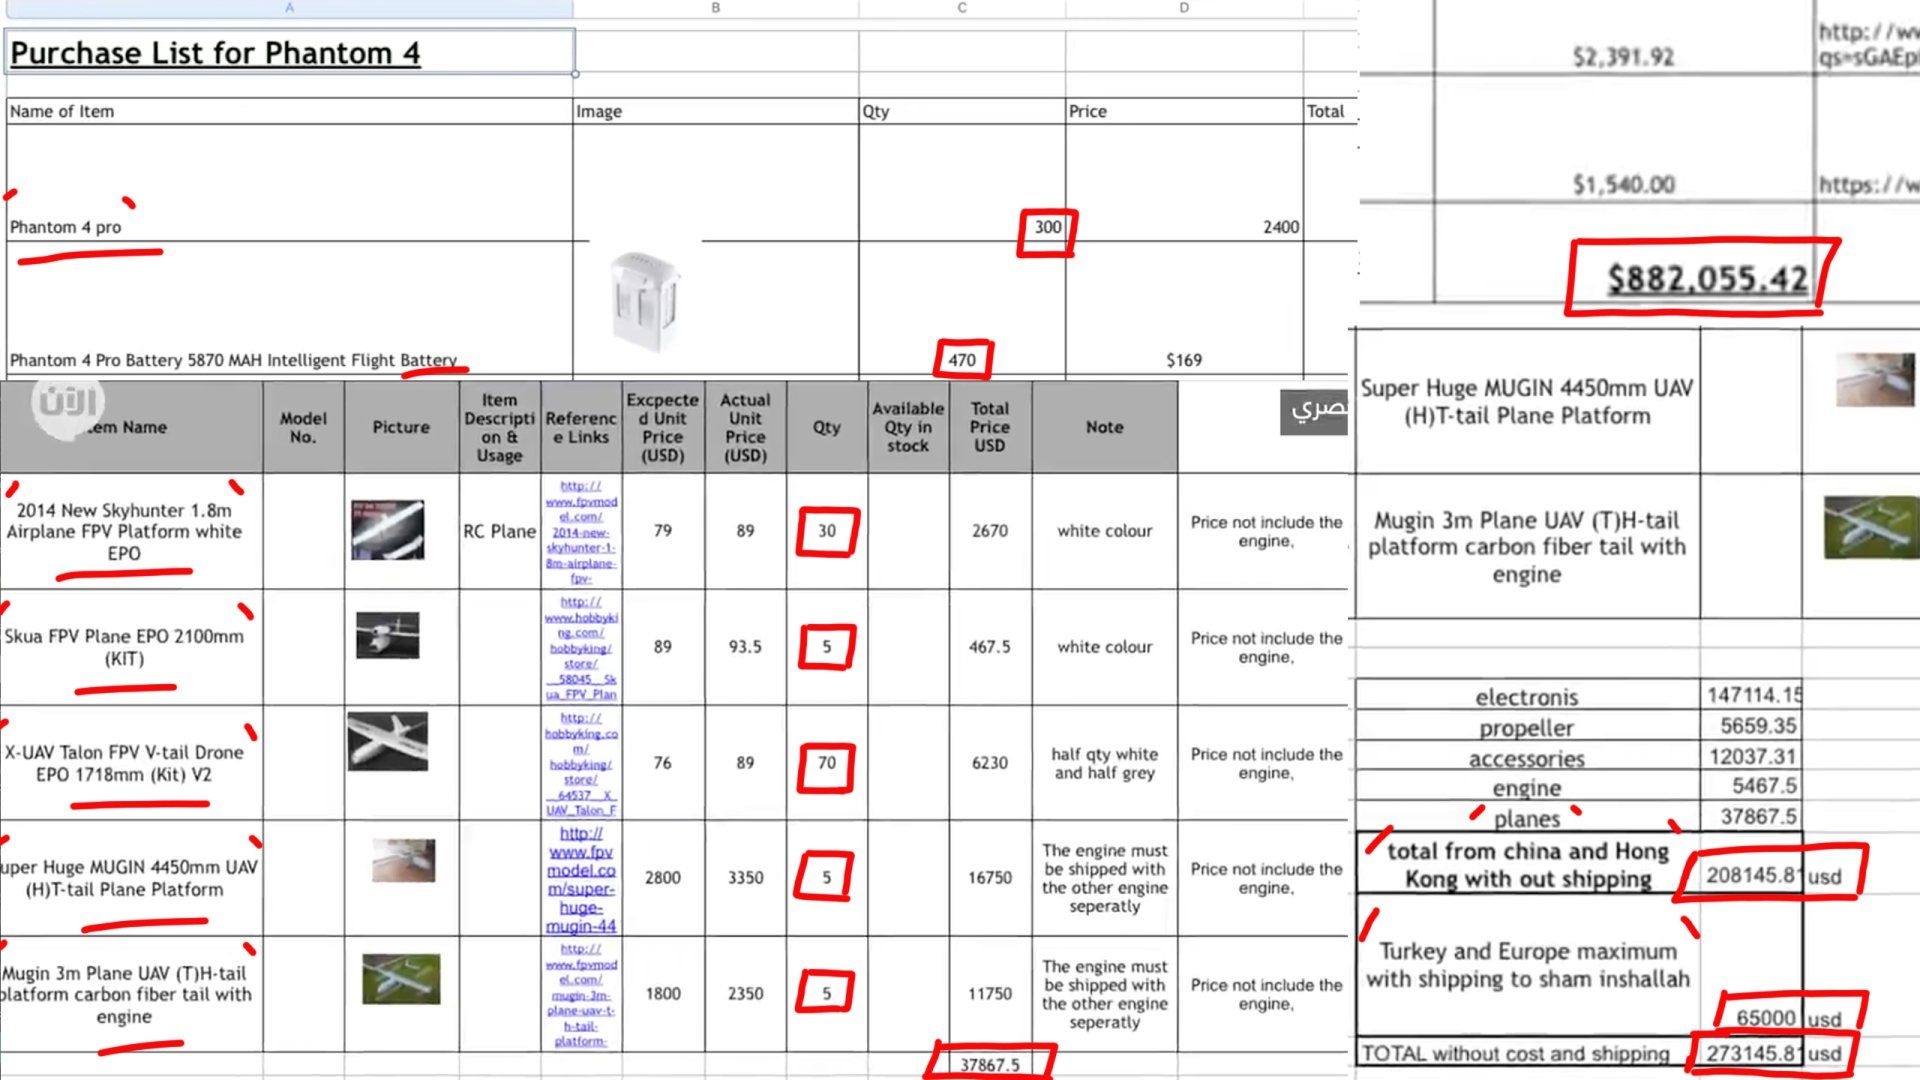Click the 273145.81 total without shipping cell
Screen dimensions: 1920x1080
pos(1753,1054)
